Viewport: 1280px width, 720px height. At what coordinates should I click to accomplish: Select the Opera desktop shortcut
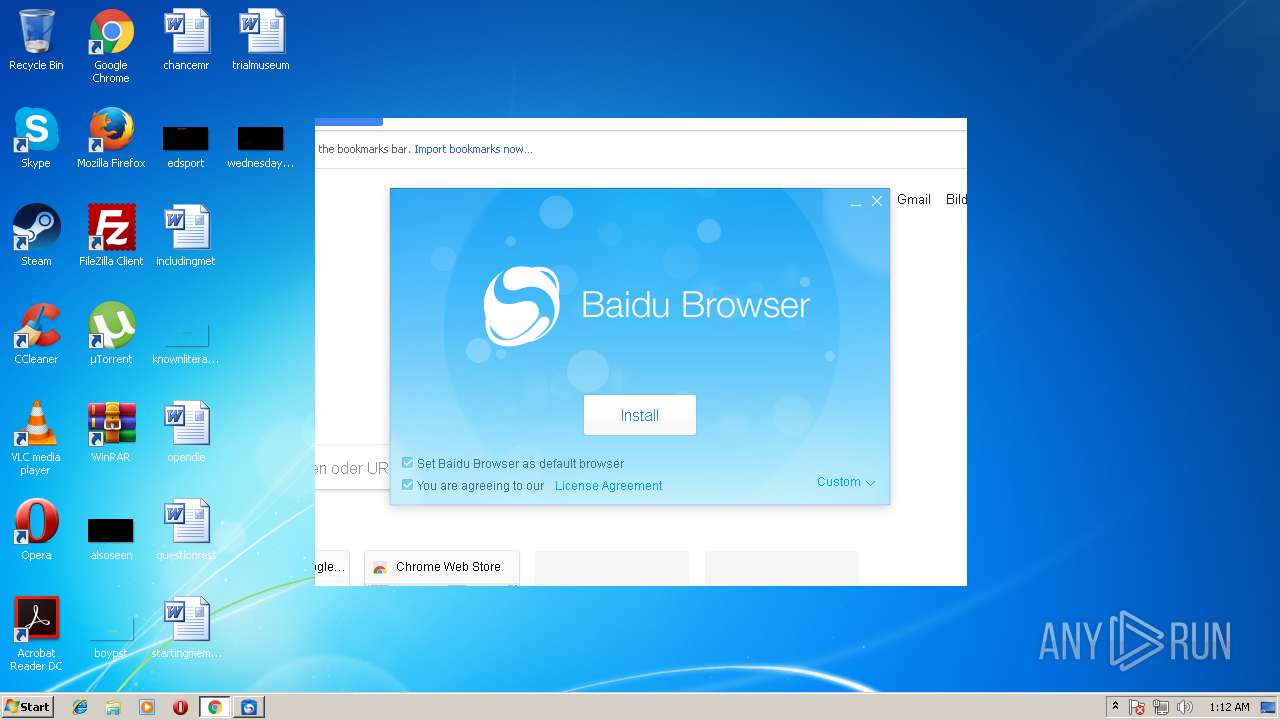pos(36,530)
